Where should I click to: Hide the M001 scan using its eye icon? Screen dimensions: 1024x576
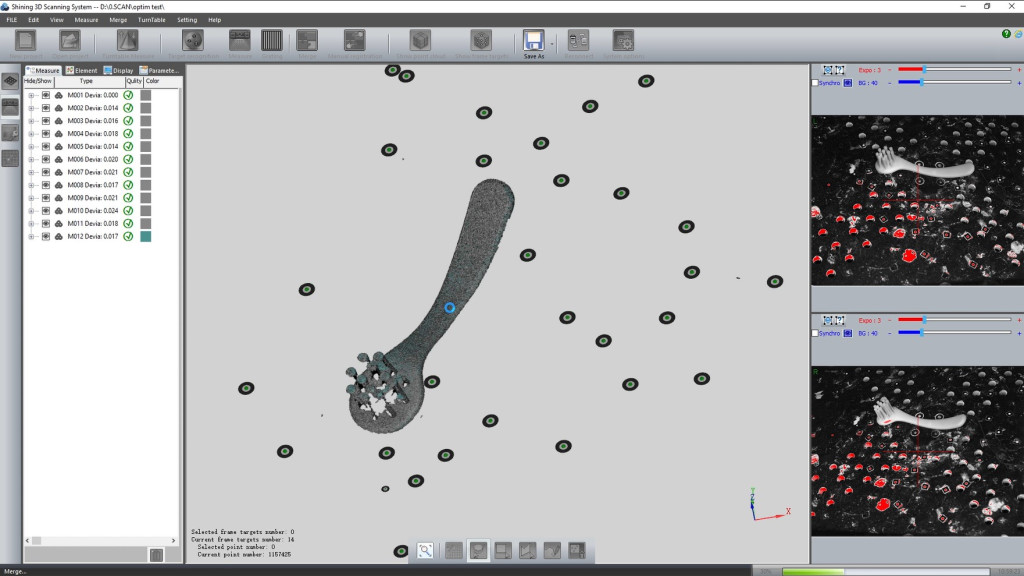tap(46, 95)
